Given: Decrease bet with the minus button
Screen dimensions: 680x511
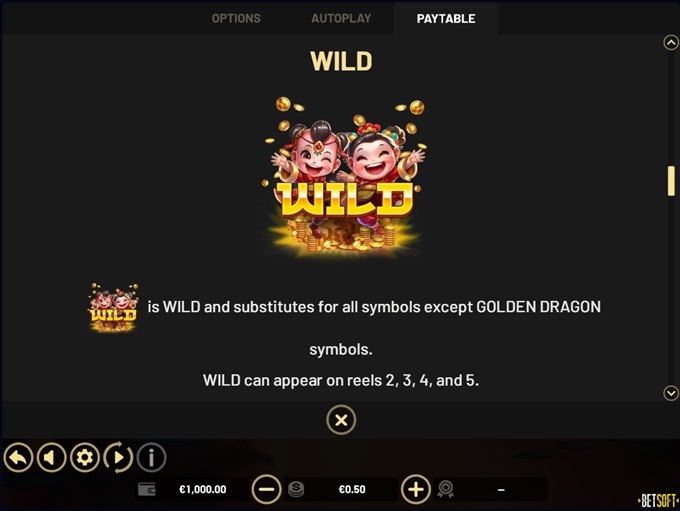Looking at the screenshot, I should click(x=266, y=489).
